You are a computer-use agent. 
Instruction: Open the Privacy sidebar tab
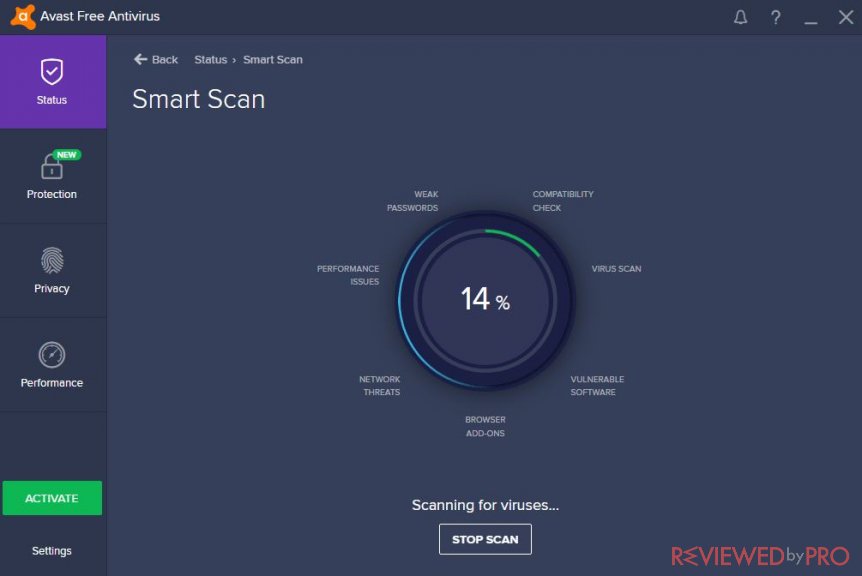[53, 270]
